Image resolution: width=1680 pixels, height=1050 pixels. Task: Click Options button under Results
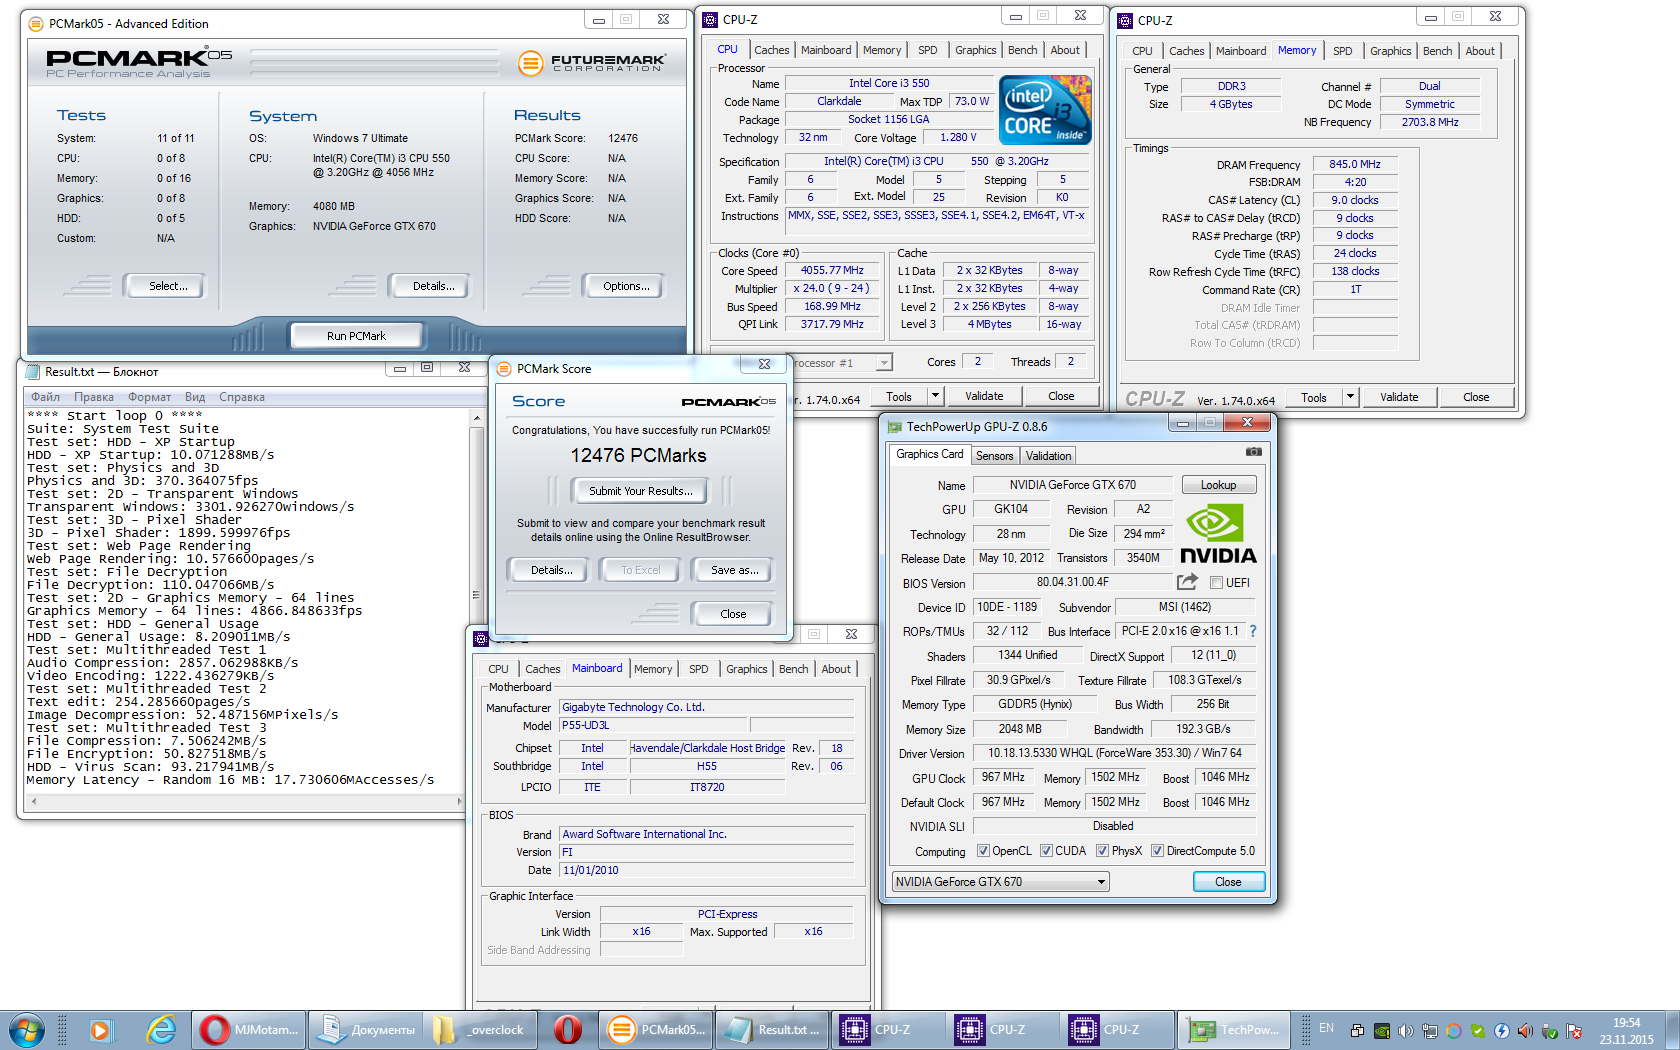point(625,286)
